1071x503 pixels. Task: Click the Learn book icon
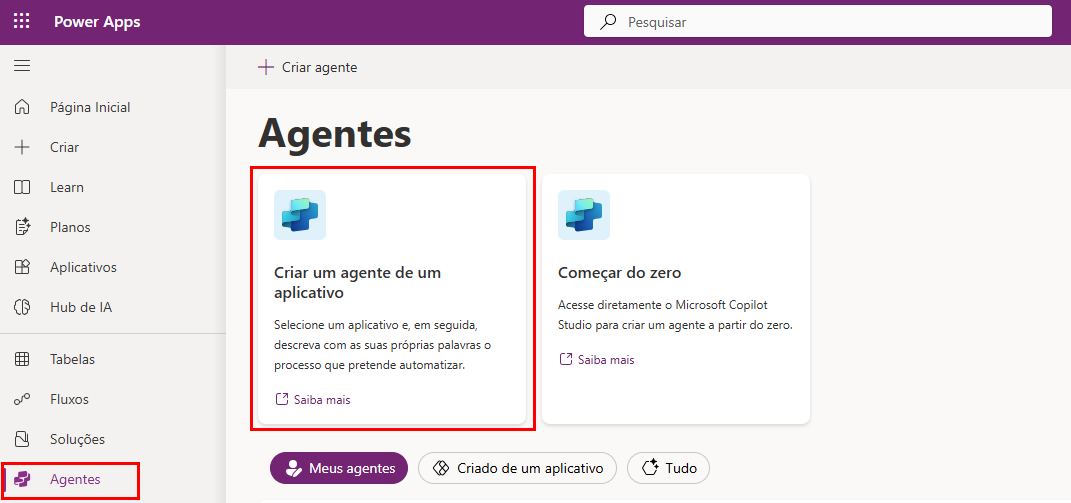[22, 187]
